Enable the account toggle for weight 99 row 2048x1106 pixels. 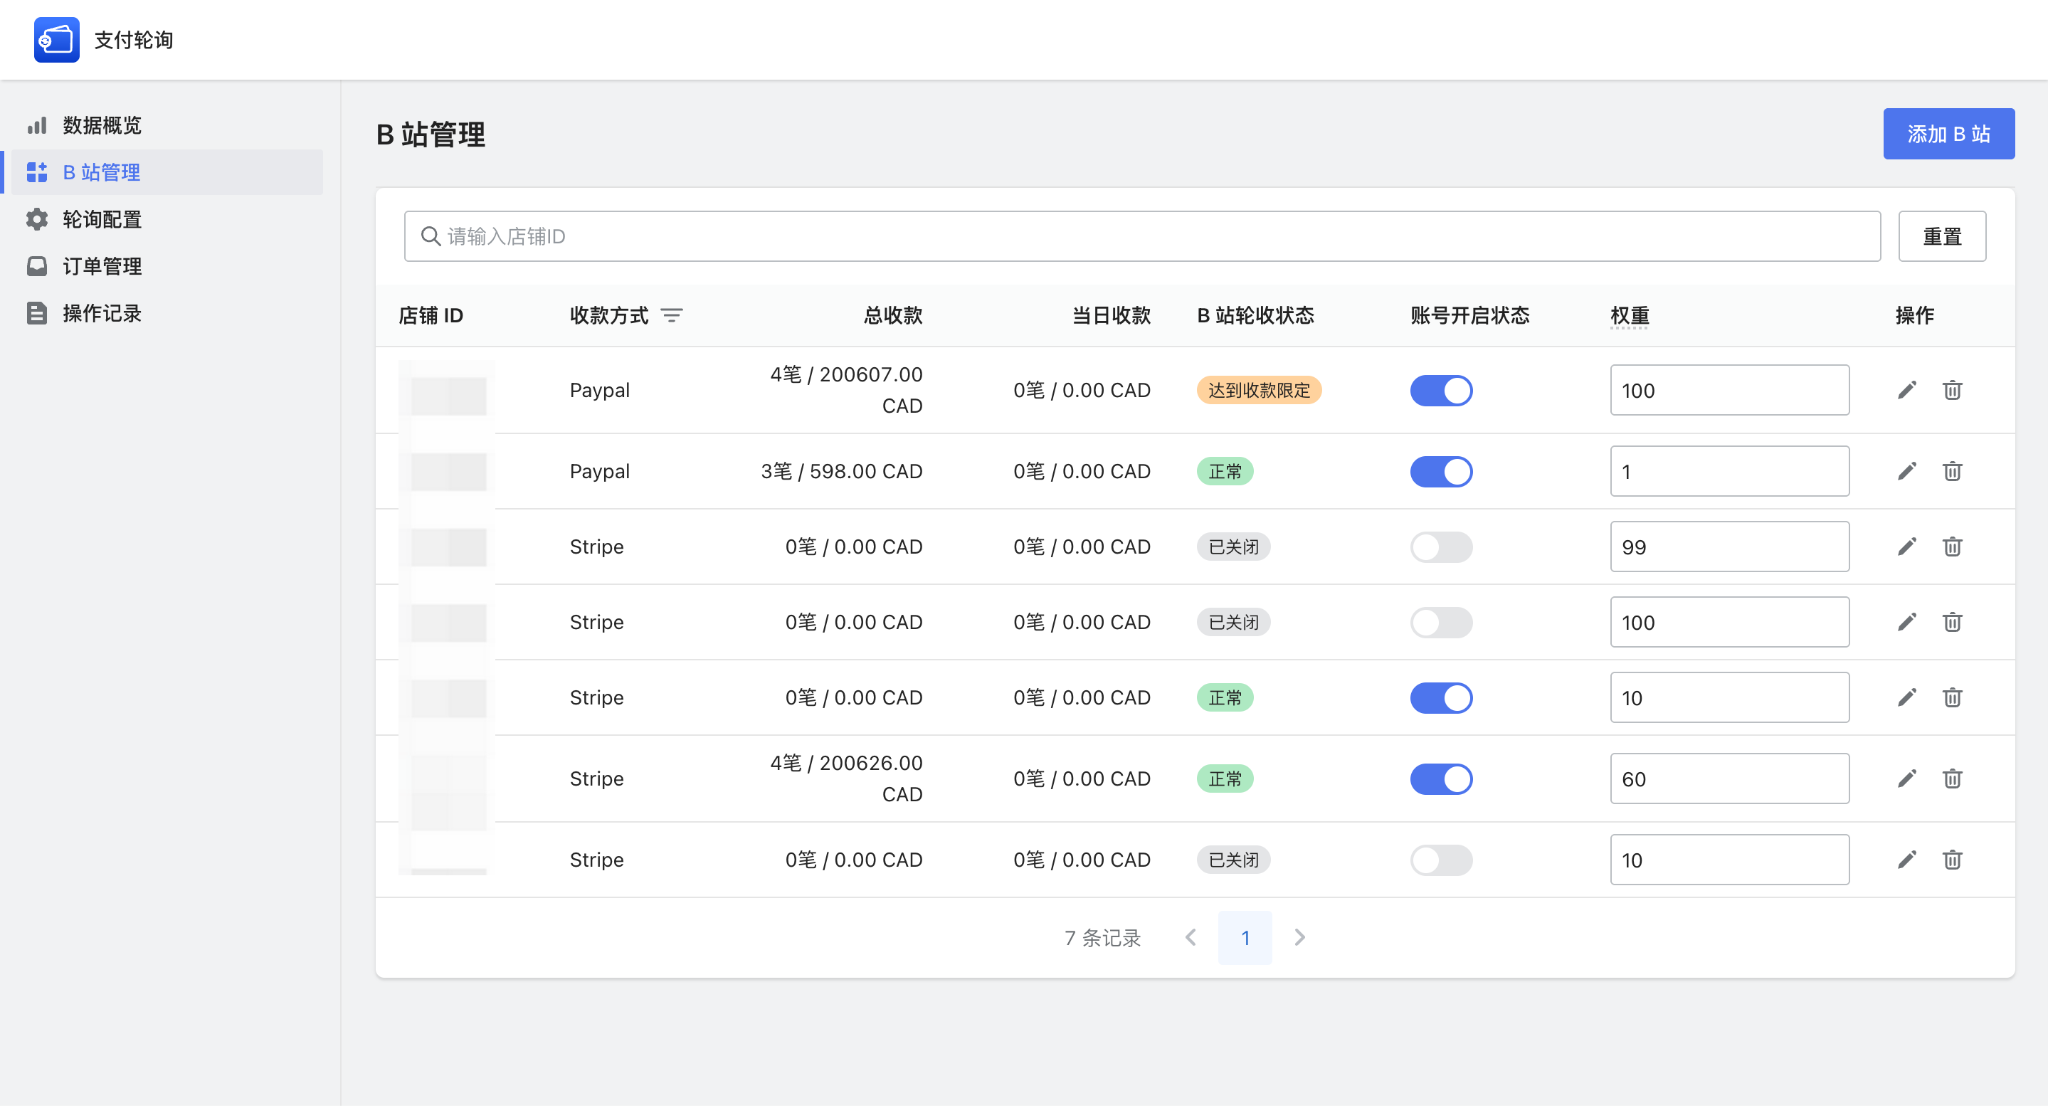(1441, 547)
